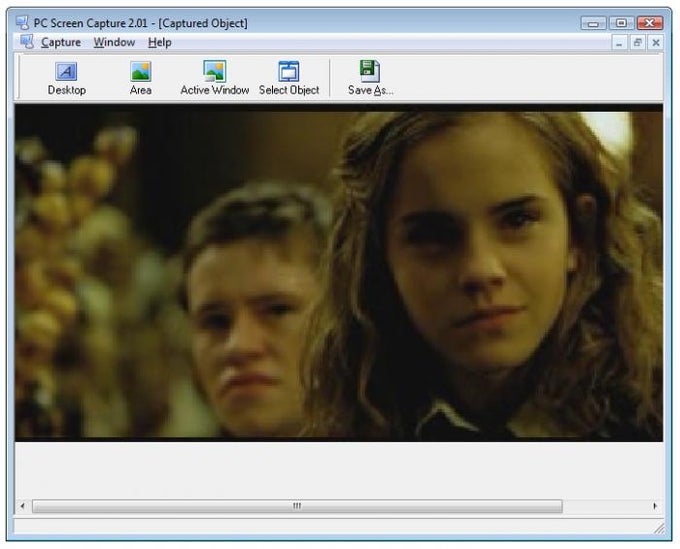680x549 pixels.
Task: Capture the Active Window
Action: tap(215, 78)
